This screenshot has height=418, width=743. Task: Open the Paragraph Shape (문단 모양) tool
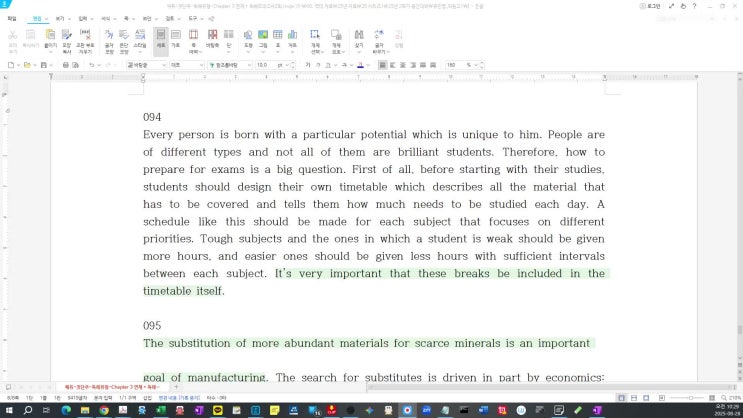point(122,39)
